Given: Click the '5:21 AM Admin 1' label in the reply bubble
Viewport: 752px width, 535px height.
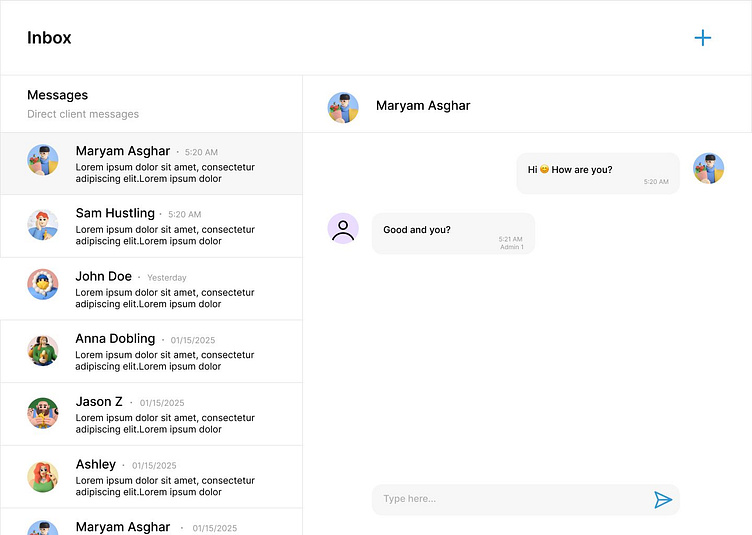Looking at the screenshot, I should (511, 243).
